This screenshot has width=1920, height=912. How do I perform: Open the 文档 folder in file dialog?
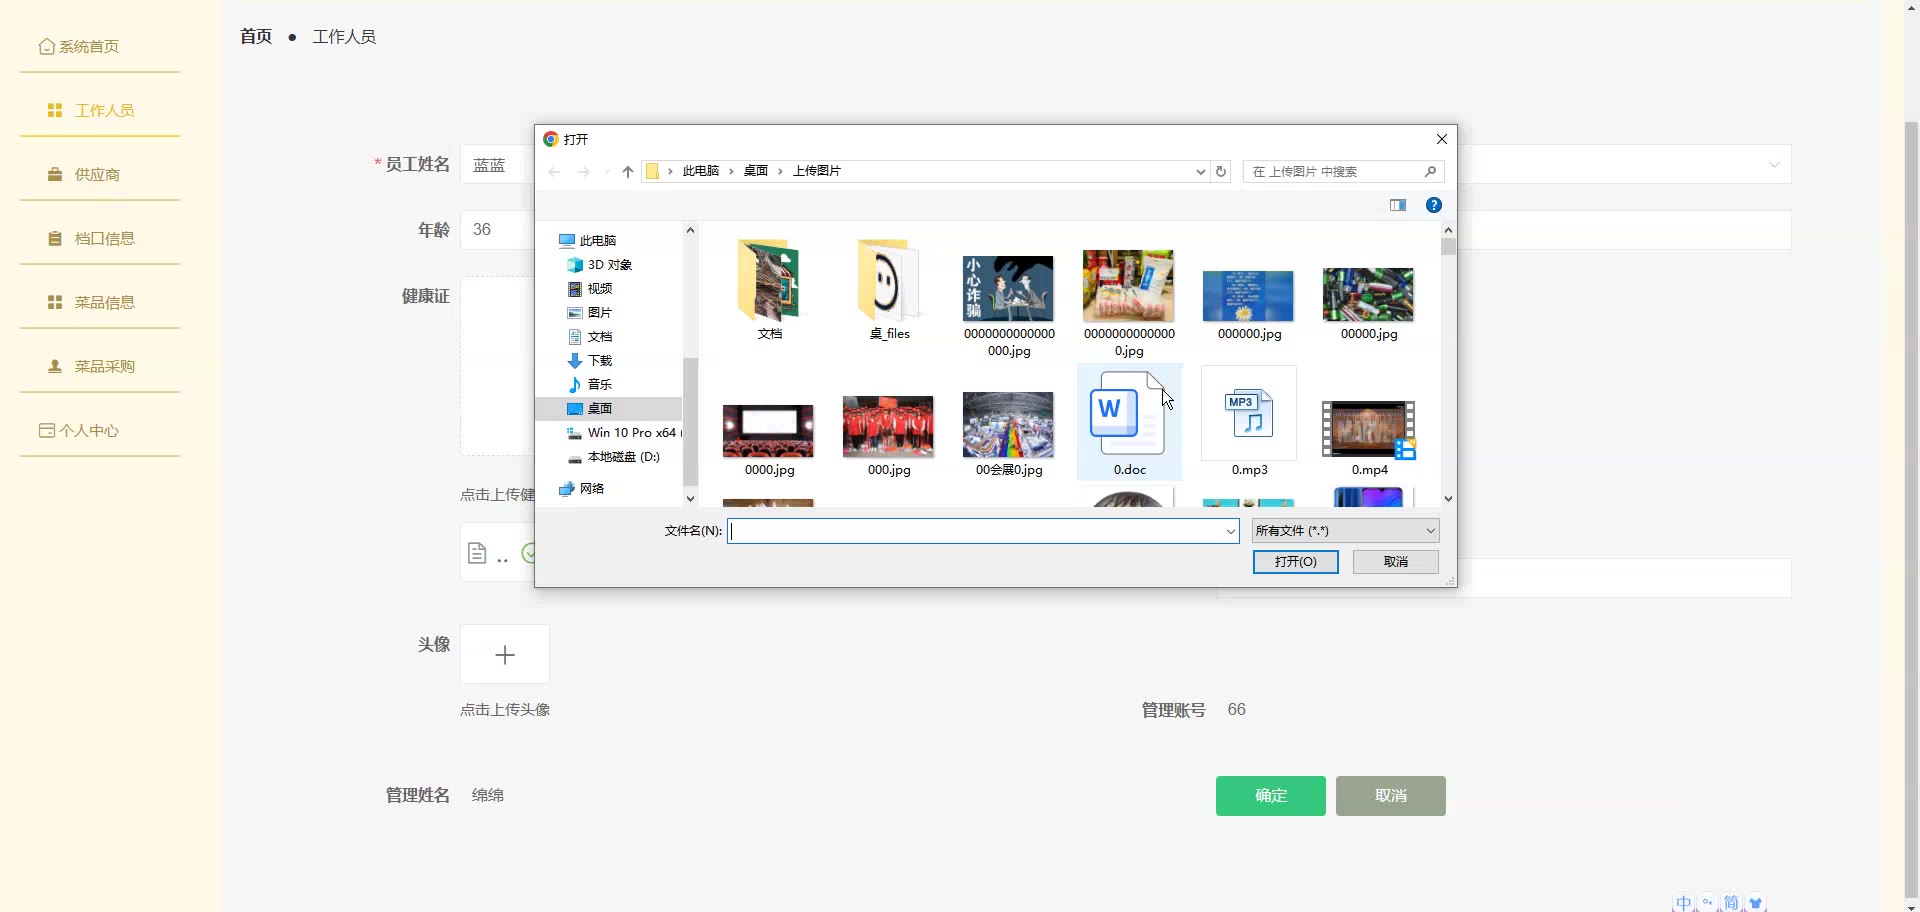(x=768, y=290)
